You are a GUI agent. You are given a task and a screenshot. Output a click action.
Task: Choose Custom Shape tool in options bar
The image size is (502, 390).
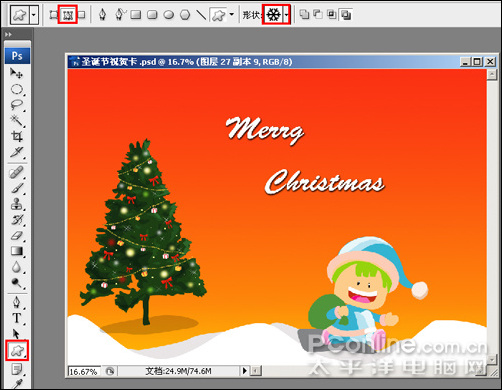[219, 15]
